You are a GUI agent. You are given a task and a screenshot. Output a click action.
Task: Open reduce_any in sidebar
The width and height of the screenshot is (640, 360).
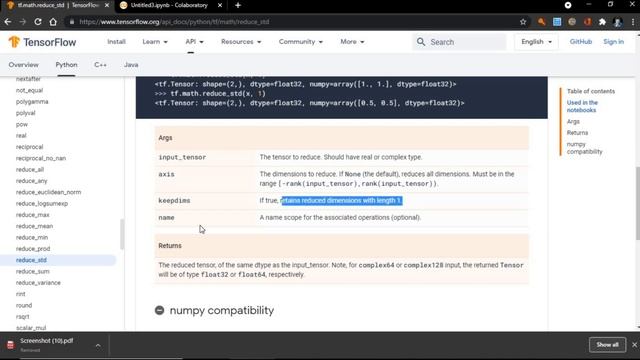[31, 180]
